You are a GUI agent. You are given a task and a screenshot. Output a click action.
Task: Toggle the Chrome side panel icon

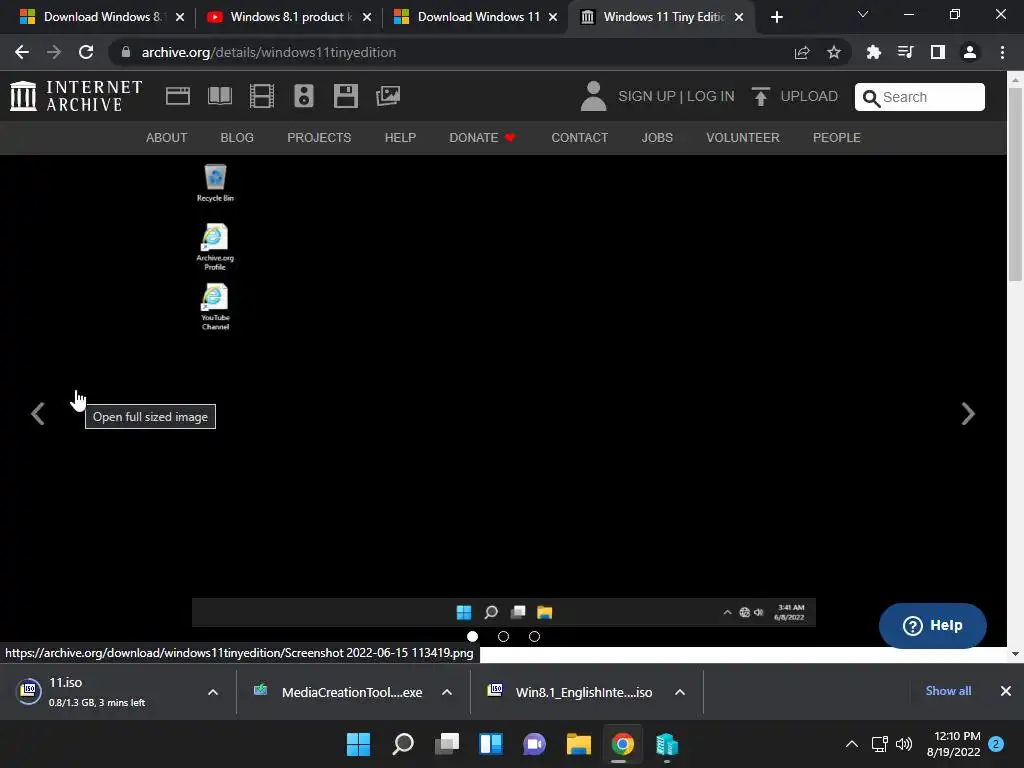pos(938,52)
